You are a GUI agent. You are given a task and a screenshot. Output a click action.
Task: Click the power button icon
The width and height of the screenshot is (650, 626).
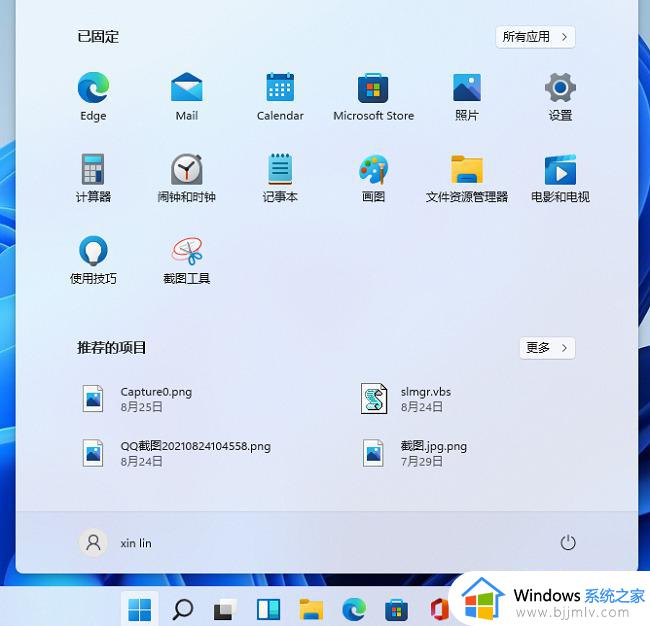pyautogui.click(x=568, y=542)
